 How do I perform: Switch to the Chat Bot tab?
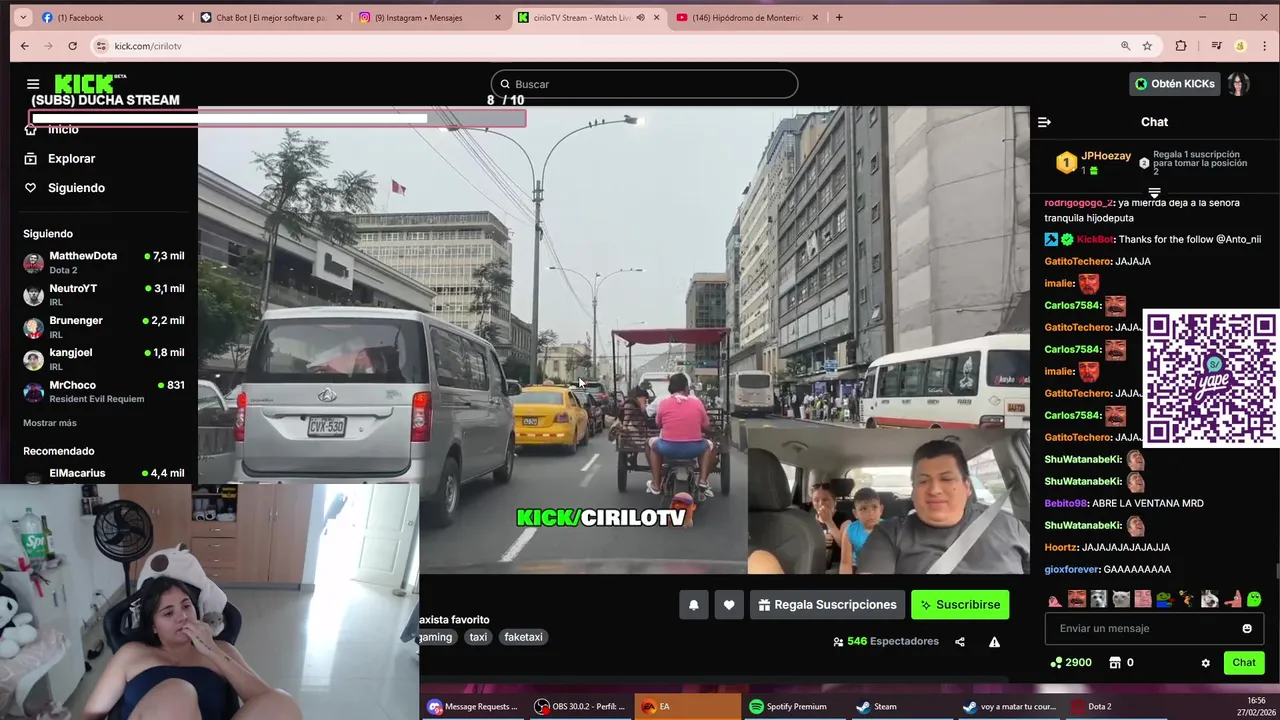[270, 17]
